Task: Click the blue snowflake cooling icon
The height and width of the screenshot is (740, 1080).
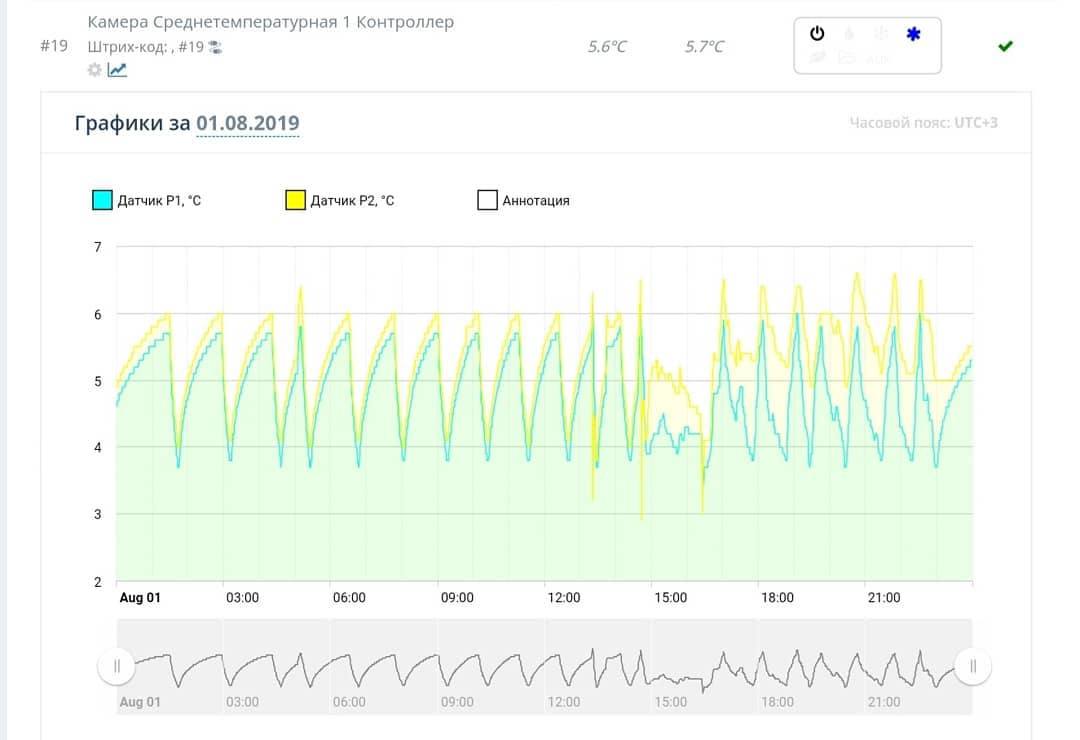Action: click(913, 34)
